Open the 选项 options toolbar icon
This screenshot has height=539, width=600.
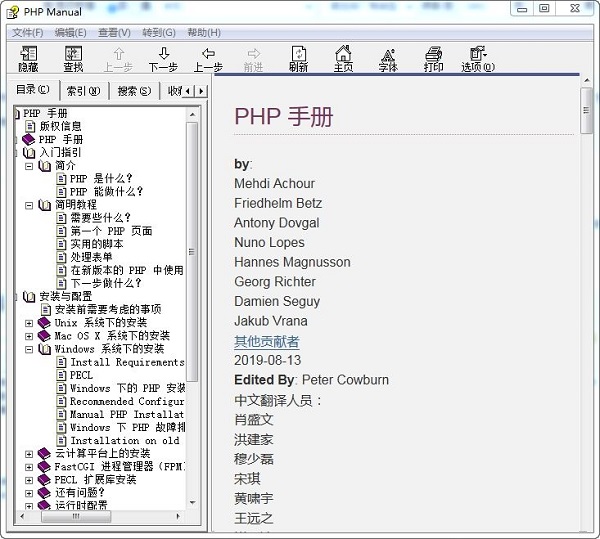click(x=477, y=58)
